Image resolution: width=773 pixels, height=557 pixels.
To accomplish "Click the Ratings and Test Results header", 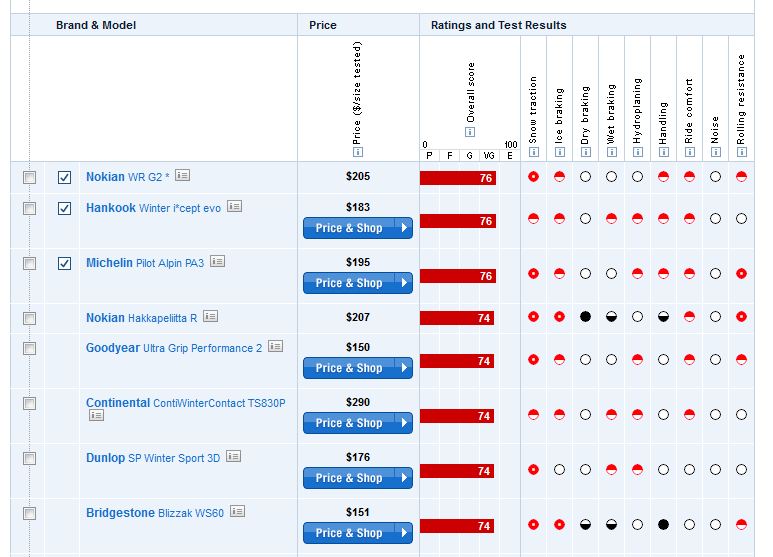I will pyautogui.click(x=498, y=25).
